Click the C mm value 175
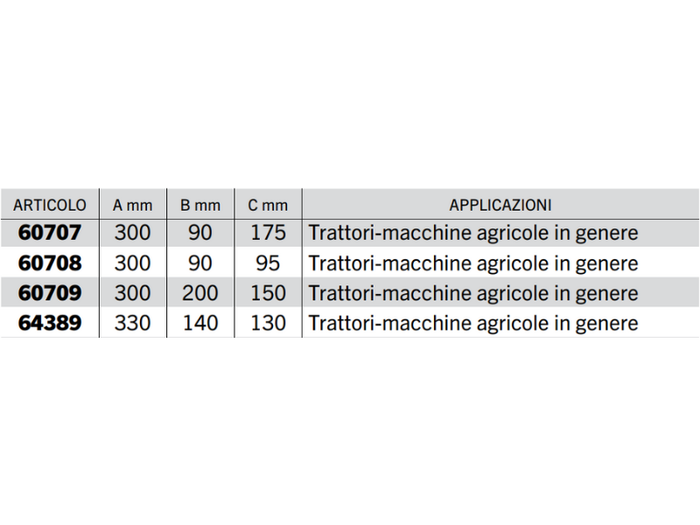Viewport: 700px width, 525px height. [268, 234]
